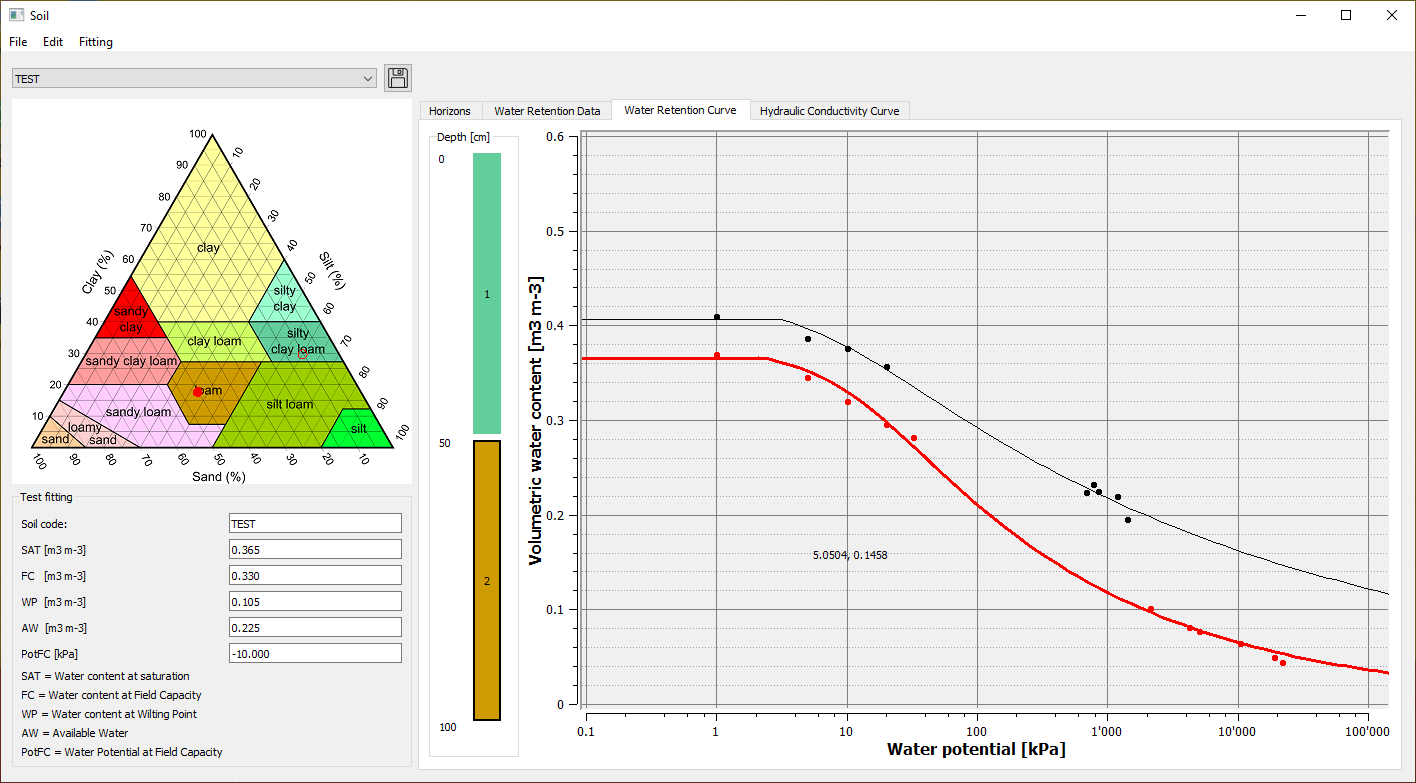Click the loamy sand region label
The height and width of the screenshot is (783, 1416).
tap(93, 433)
